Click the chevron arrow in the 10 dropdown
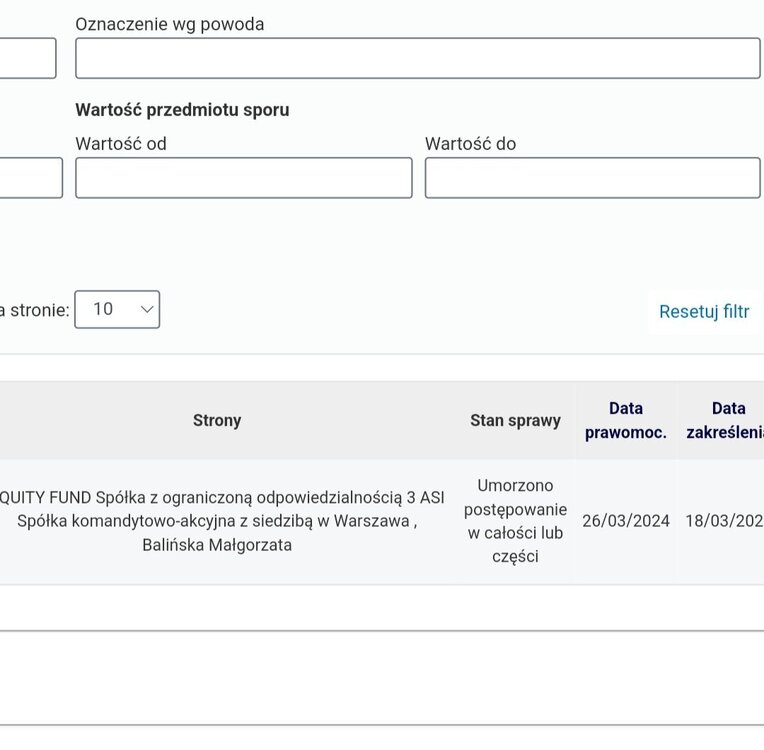The image size is (764, 750). (147, 309)
